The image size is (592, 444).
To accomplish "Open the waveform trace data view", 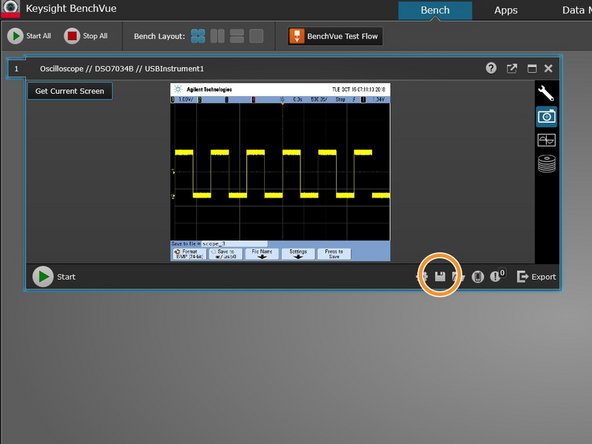I will coord(546,140).
